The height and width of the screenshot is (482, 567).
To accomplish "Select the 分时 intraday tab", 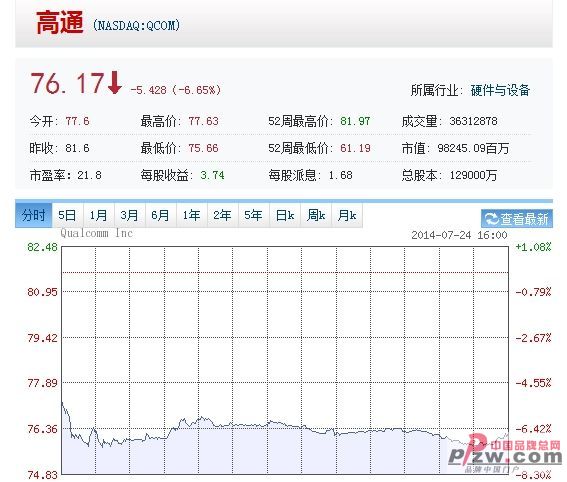I will click(x=34, y=216).
